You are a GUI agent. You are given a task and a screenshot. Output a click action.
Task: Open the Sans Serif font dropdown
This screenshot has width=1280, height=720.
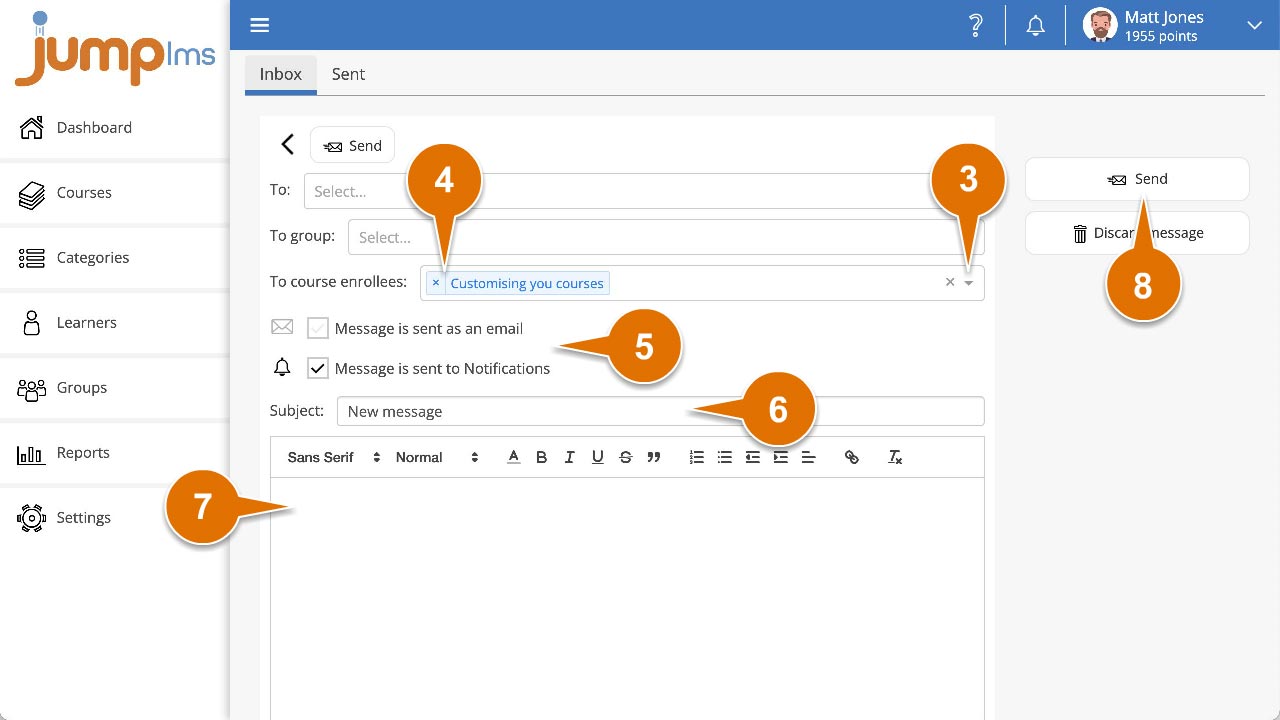pyautogui.click(x=333, y=457)
